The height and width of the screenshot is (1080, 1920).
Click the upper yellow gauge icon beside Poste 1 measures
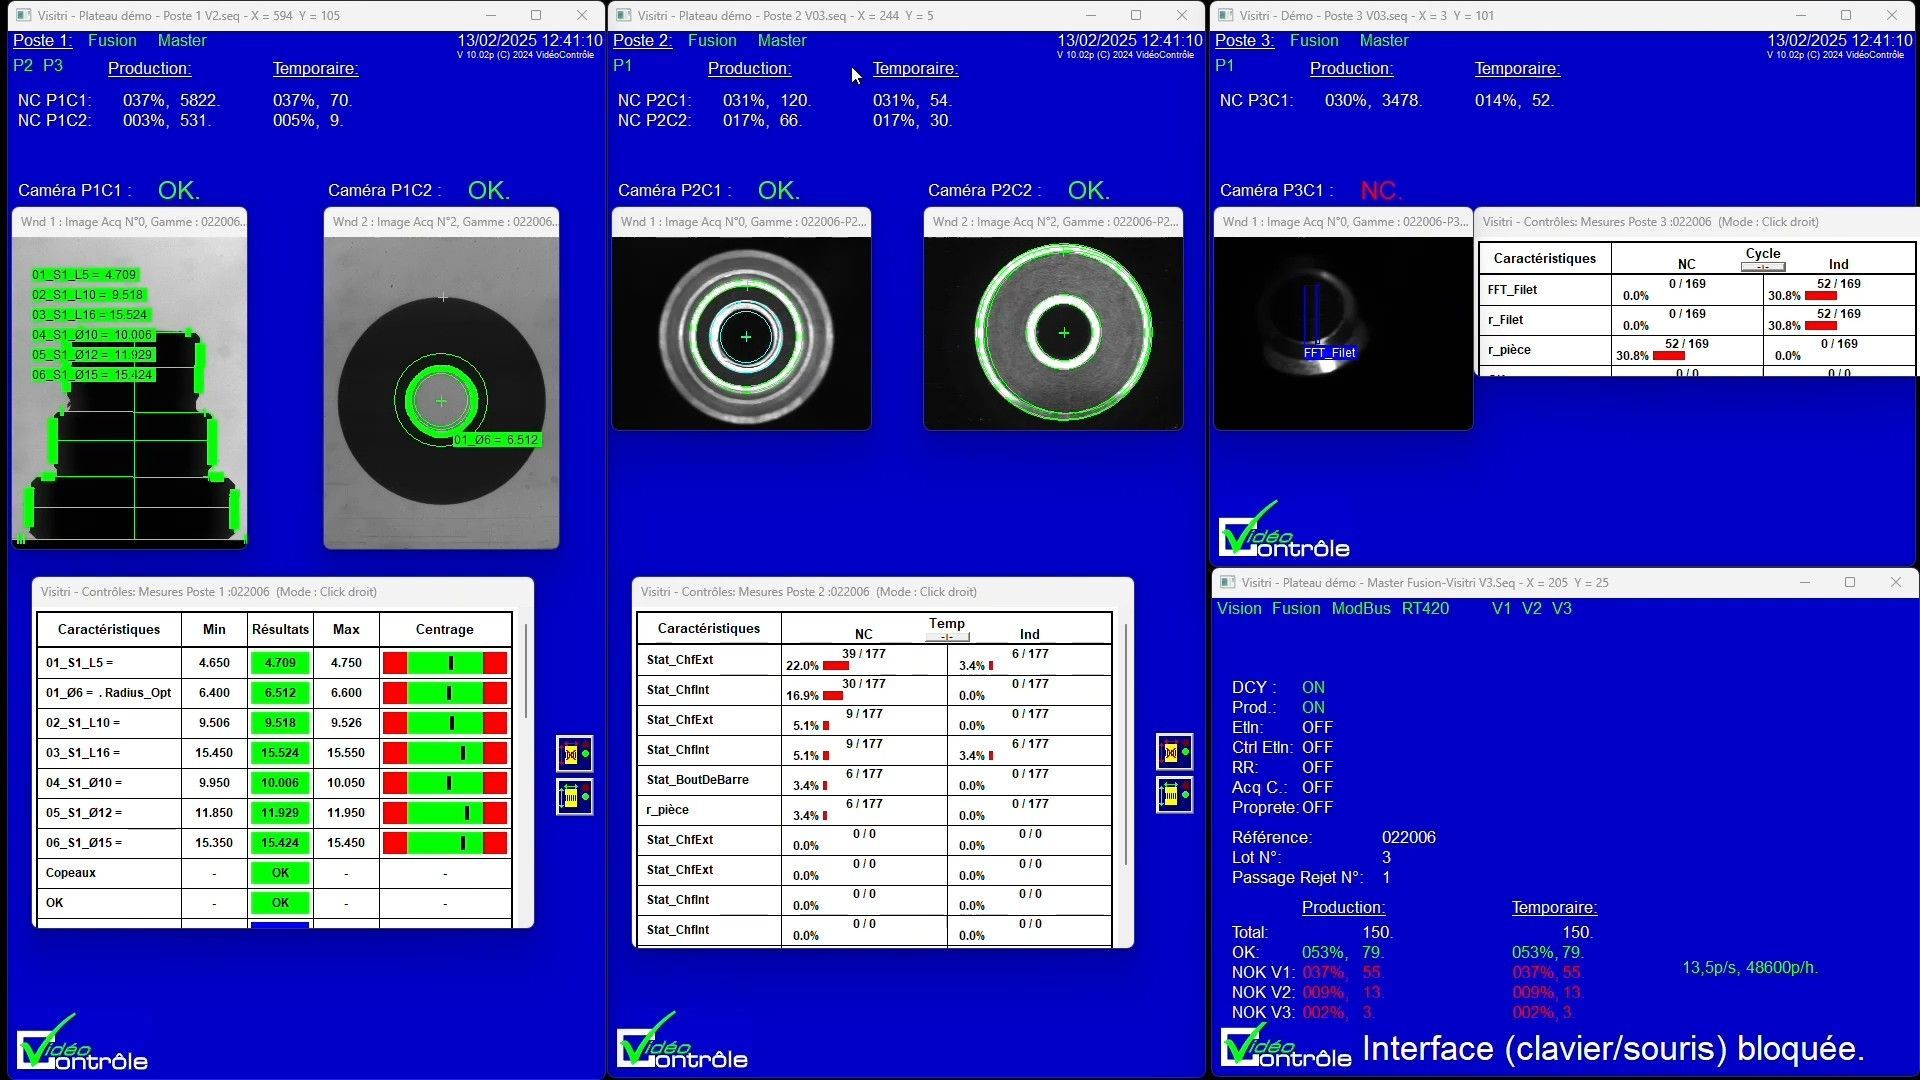[574, 754]
